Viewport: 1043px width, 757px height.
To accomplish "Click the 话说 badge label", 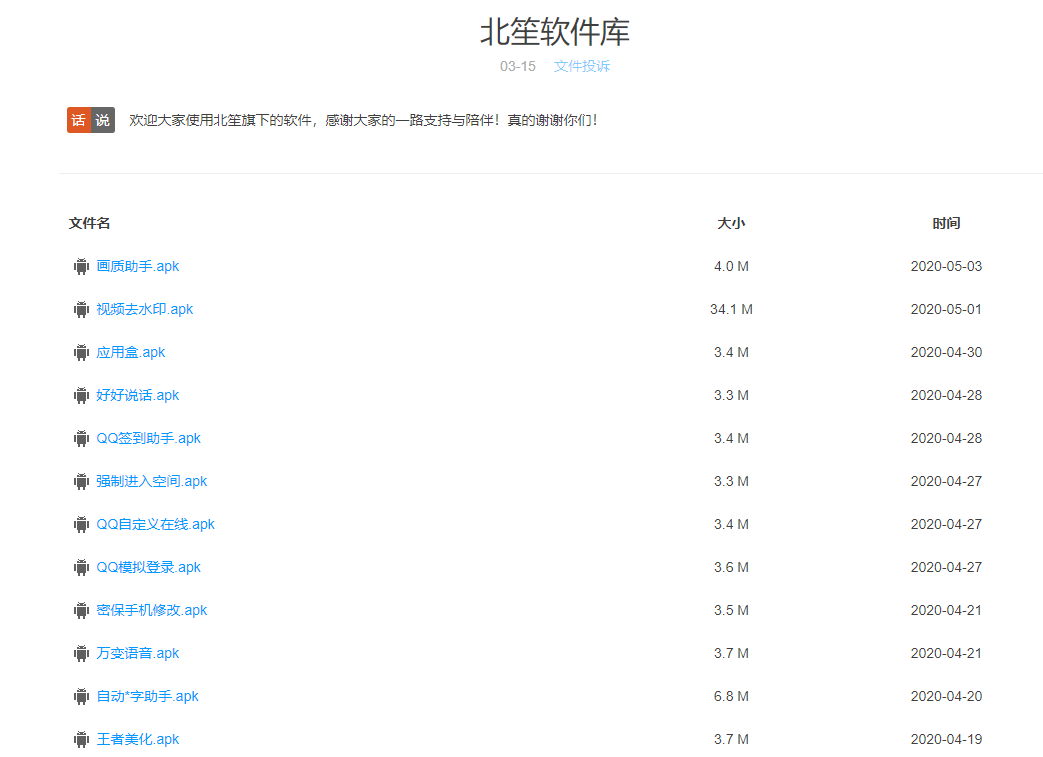I will coord(91,120).
